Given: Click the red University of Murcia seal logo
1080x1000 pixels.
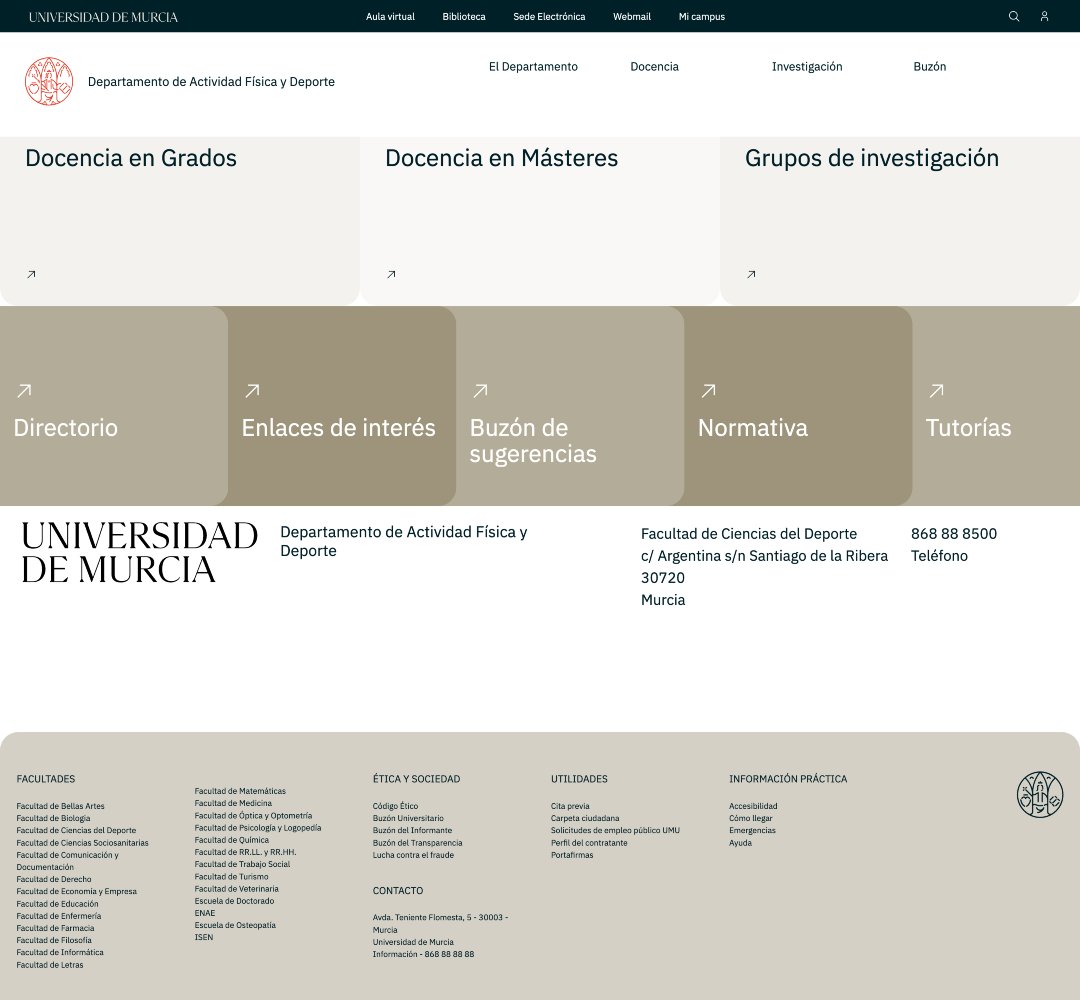Looking at the screenshot, I should click(x=49, y=81).
